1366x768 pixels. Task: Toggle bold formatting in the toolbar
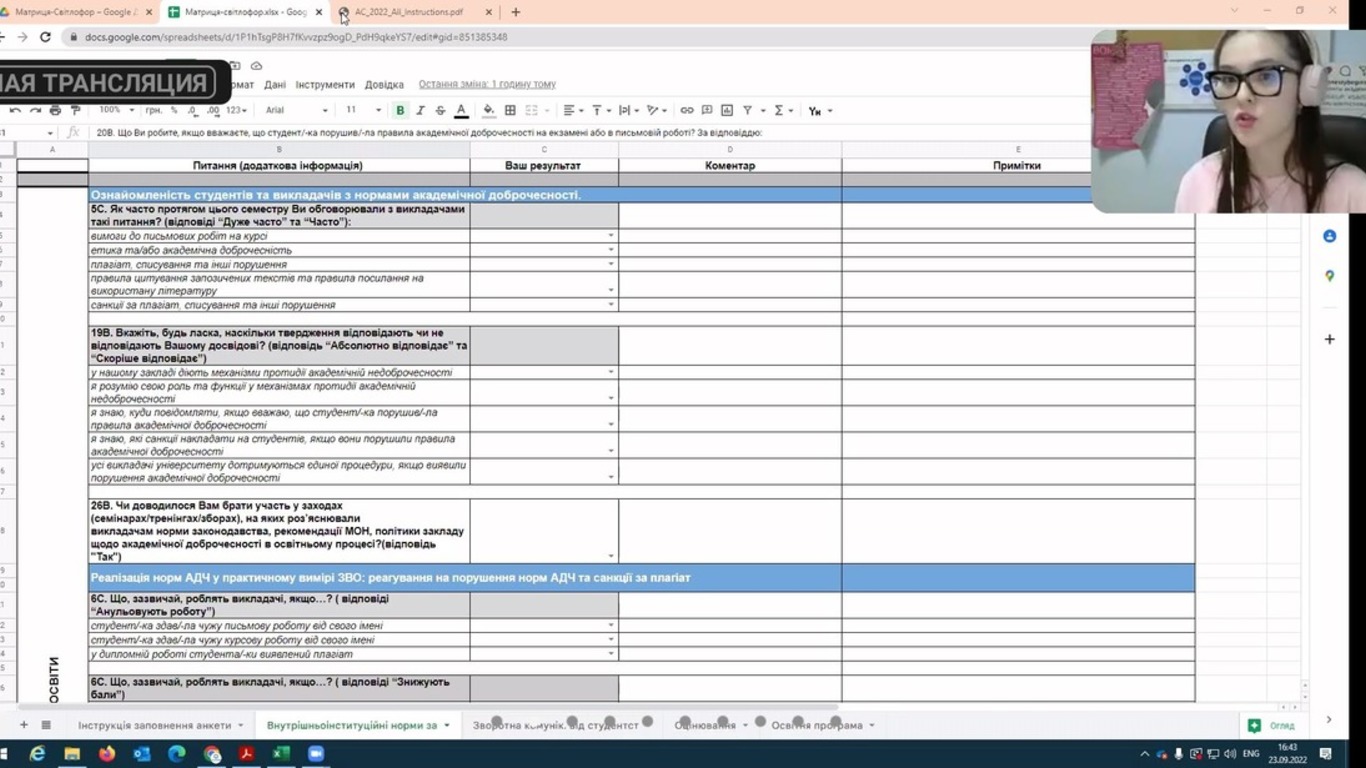[x=400, y=111]
